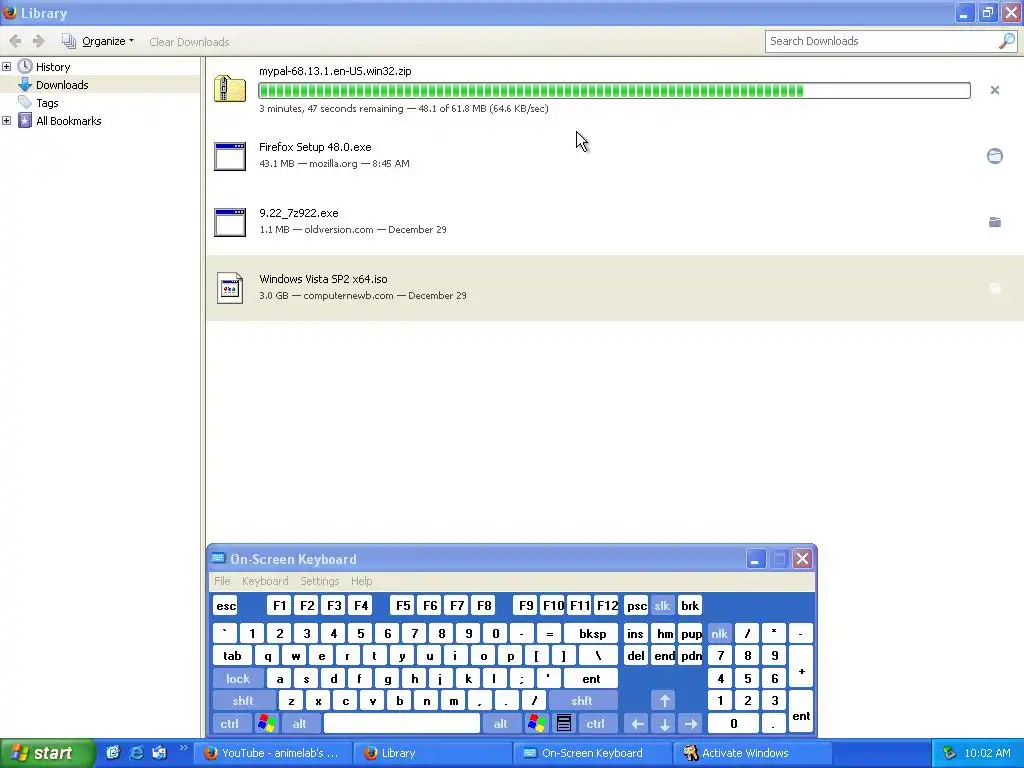
Task: Select the Downloads arrow icon in sidebar
Action: point(25,85)
